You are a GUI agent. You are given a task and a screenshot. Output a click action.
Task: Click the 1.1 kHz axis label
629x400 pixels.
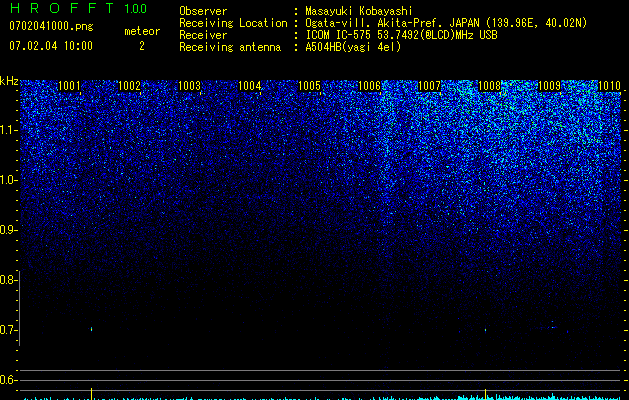[8, 130]
